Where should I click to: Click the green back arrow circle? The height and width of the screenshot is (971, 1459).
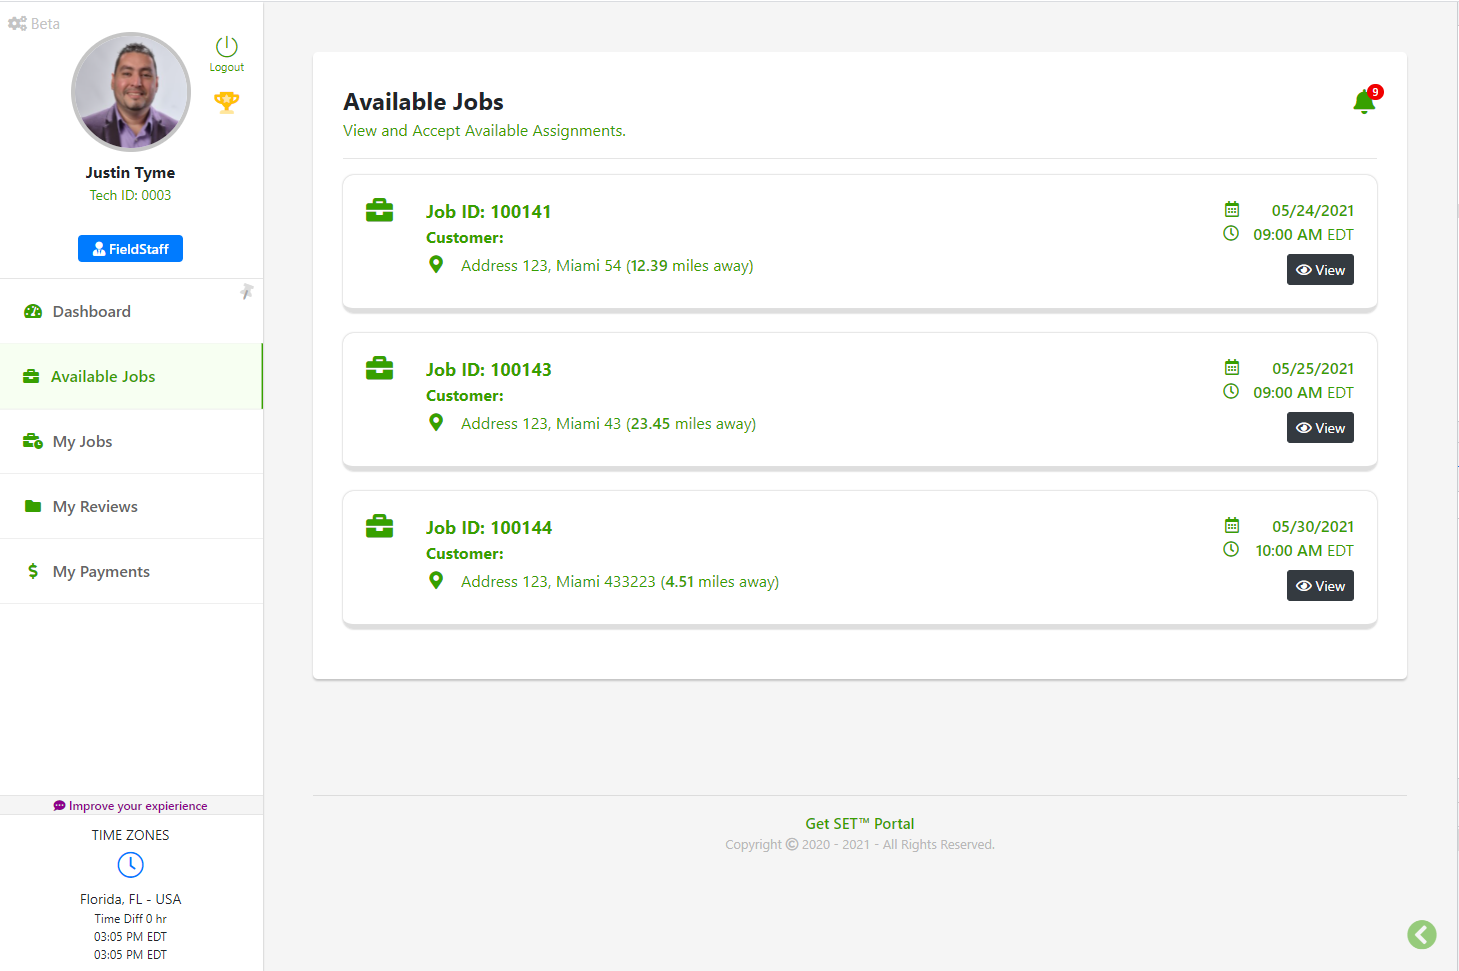[x=1421, y=934]
